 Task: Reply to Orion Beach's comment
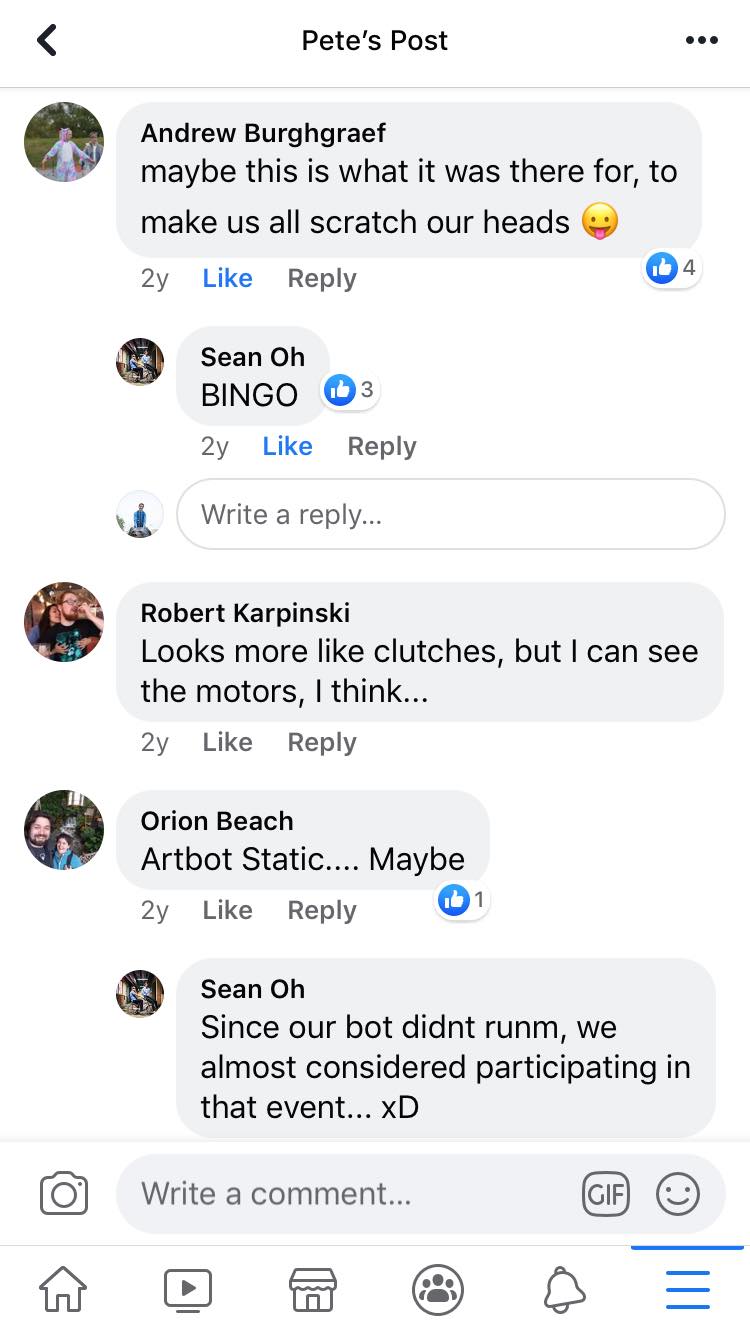(321, 910)
